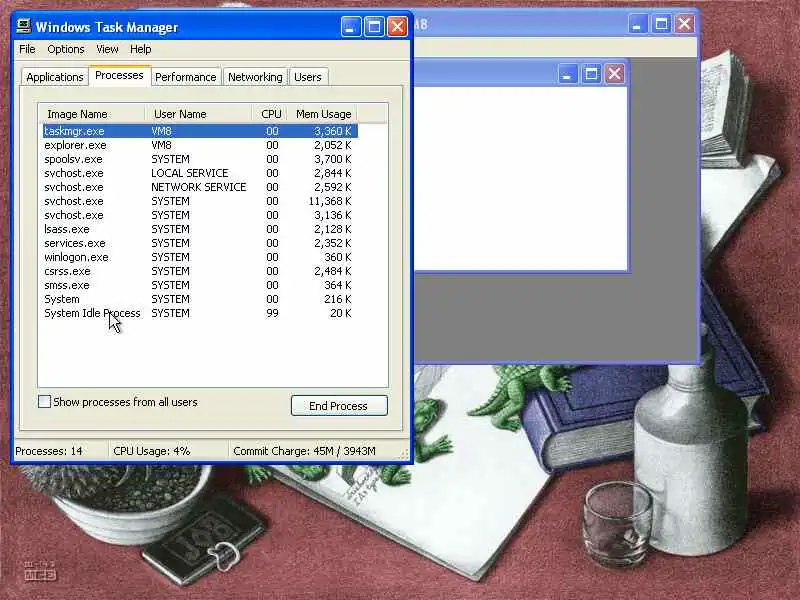Switch to the Performance tab

point(186,77)
